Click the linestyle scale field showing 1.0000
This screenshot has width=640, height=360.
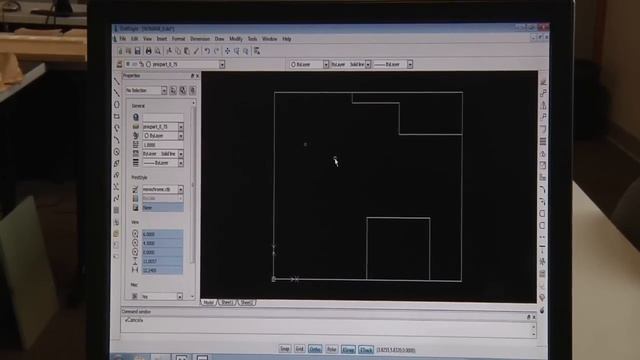point(162,145)
